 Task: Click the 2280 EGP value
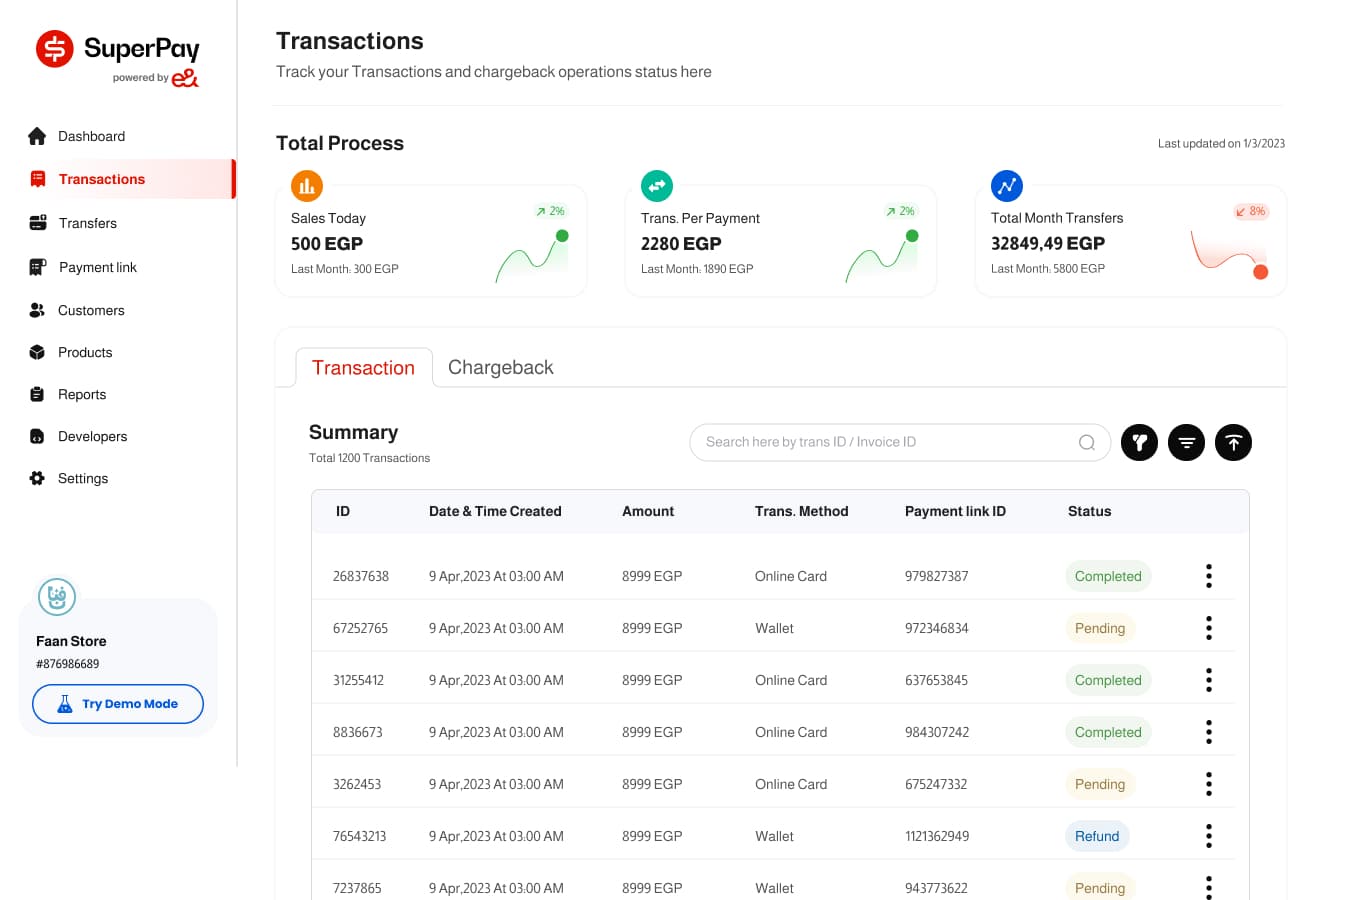681,244
